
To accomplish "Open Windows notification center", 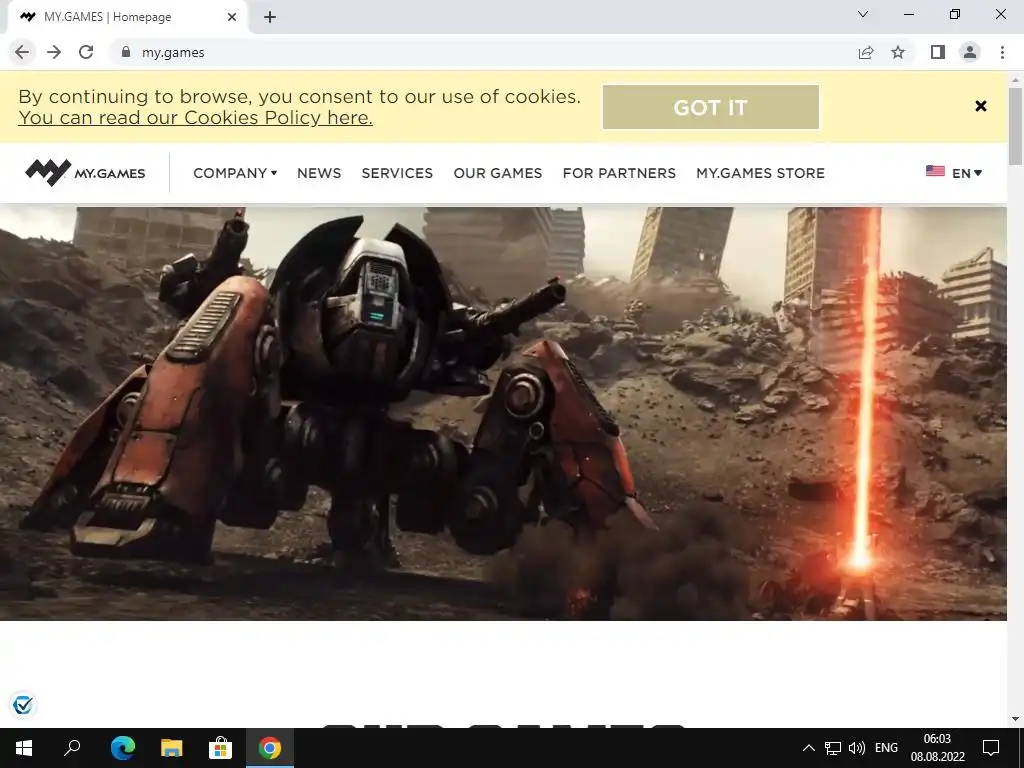I will tap(991, 748).
